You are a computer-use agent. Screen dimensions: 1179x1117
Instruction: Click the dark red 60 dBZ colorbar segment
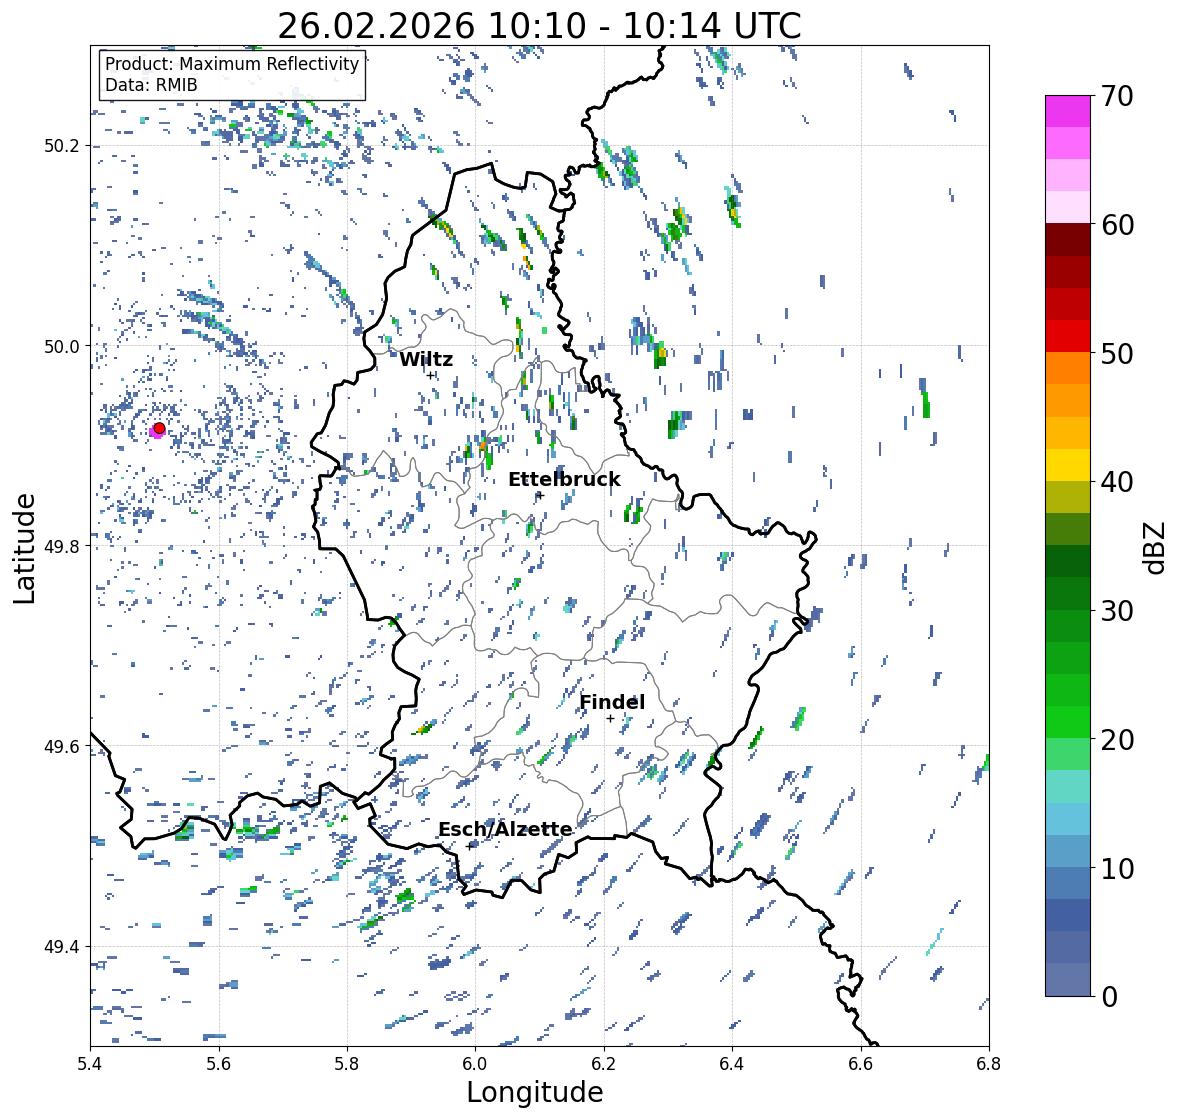(1068, 240)
